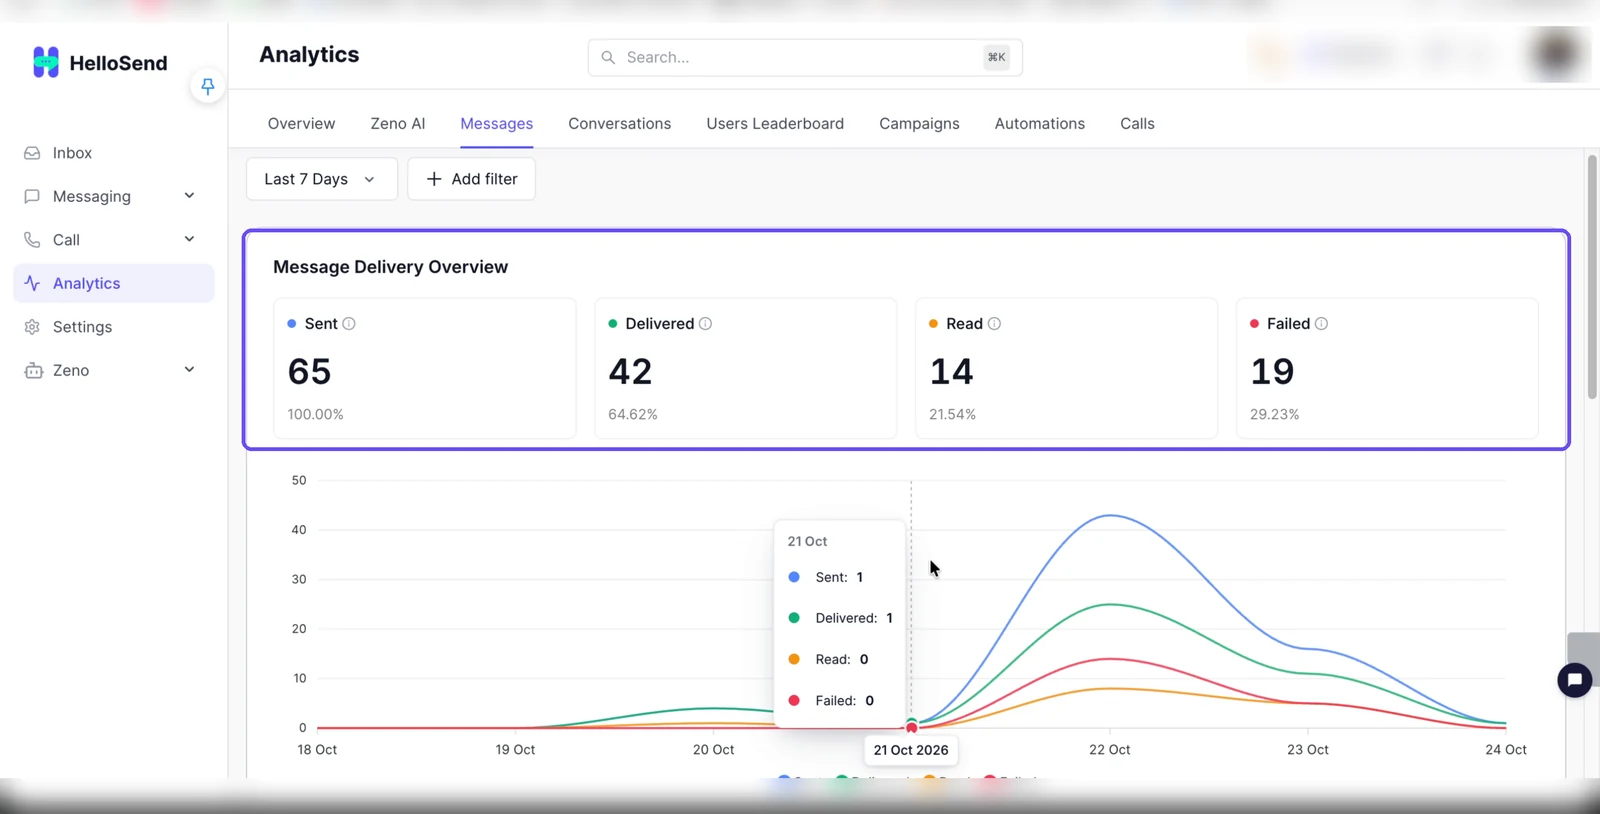Open the Users Leaderboard tab
Screen dimensions: 1600x814
775,124
